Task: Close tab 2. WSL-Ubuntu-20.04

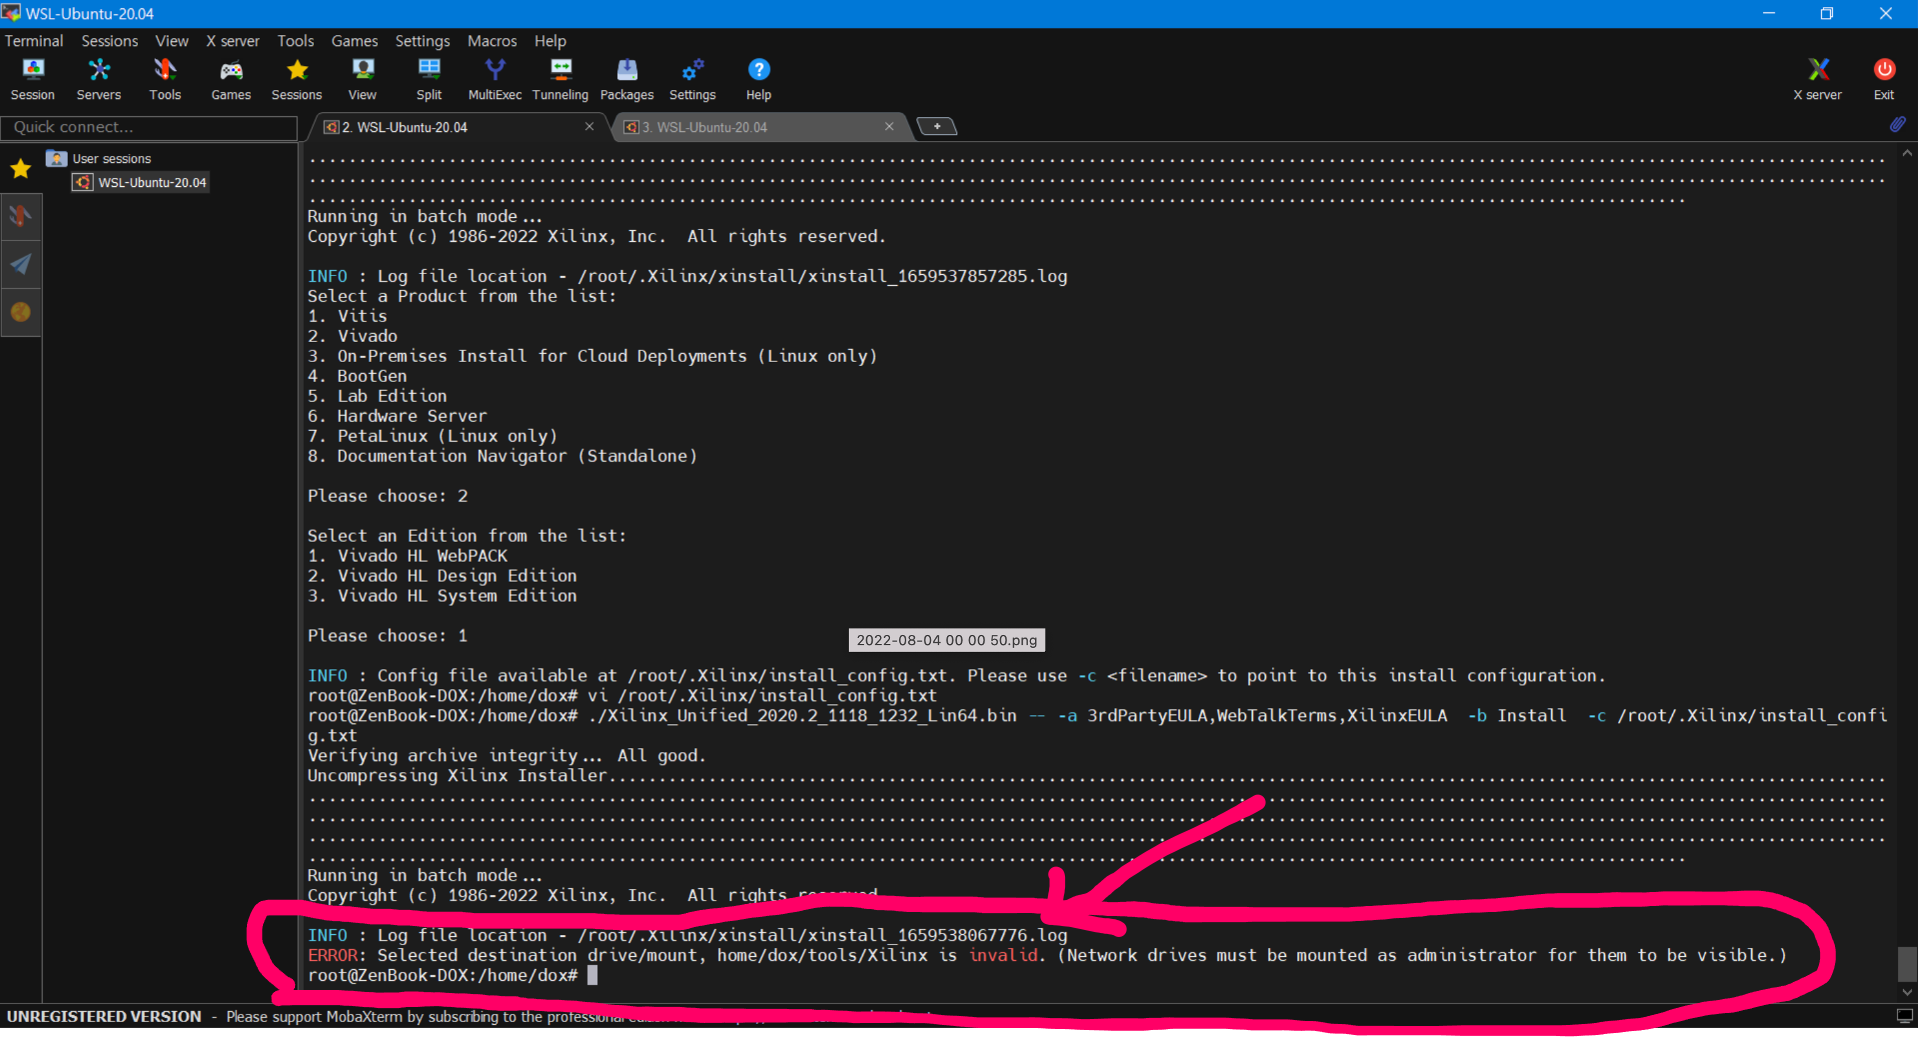Action: [x=589, y=126]
